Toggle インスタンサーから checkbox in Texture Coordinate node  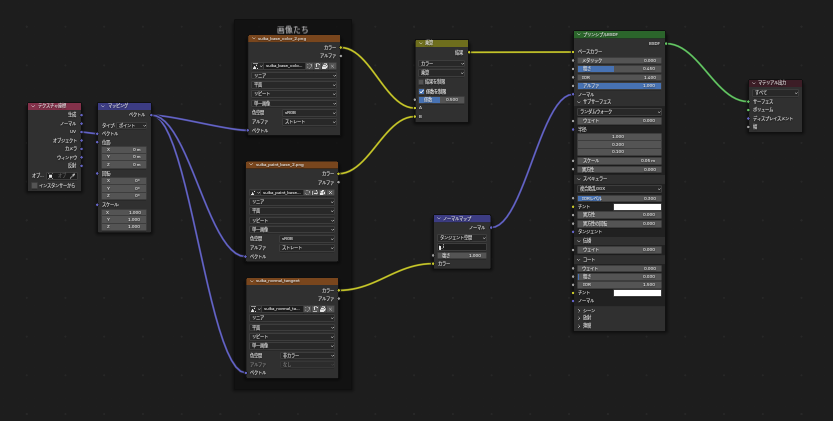[35, 185]
